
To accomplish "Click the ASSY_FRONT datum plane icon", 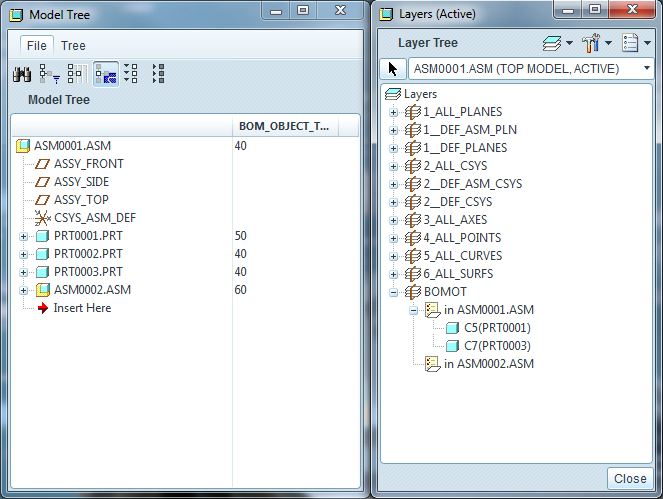I will click(42, 164).
